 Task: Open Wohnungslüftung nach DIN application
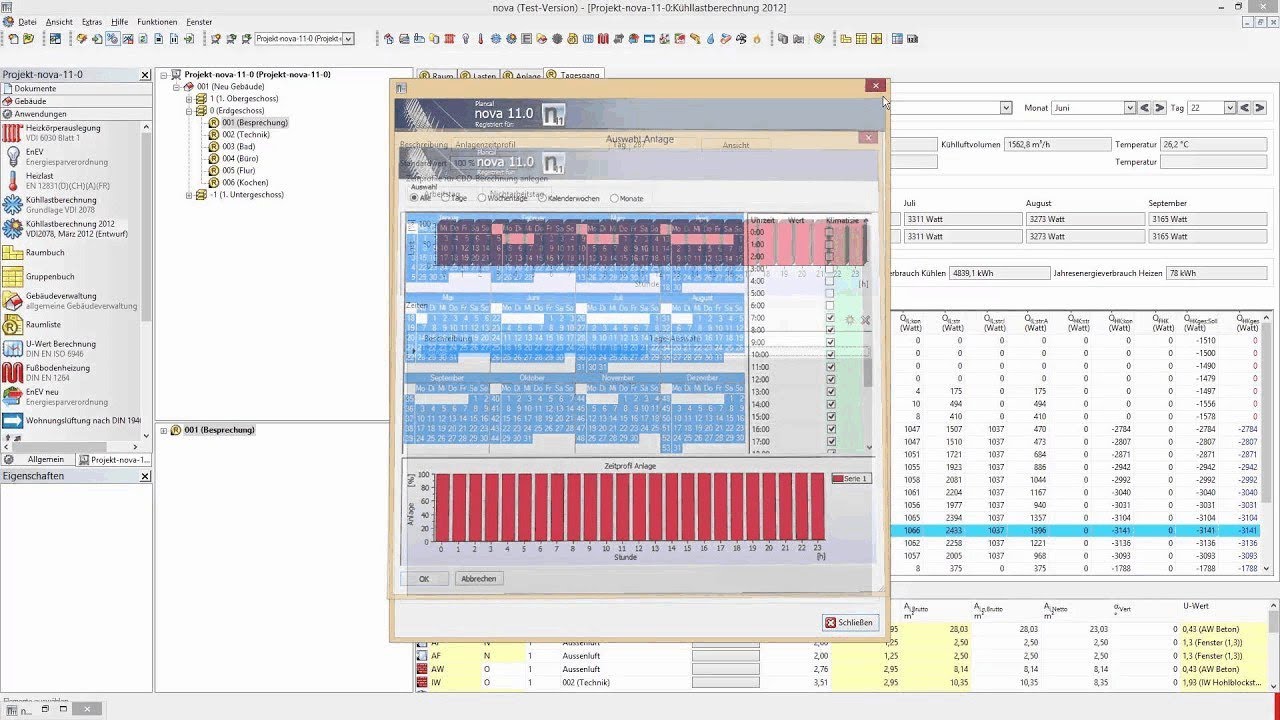pyautogui.click(x=72, y=420)
